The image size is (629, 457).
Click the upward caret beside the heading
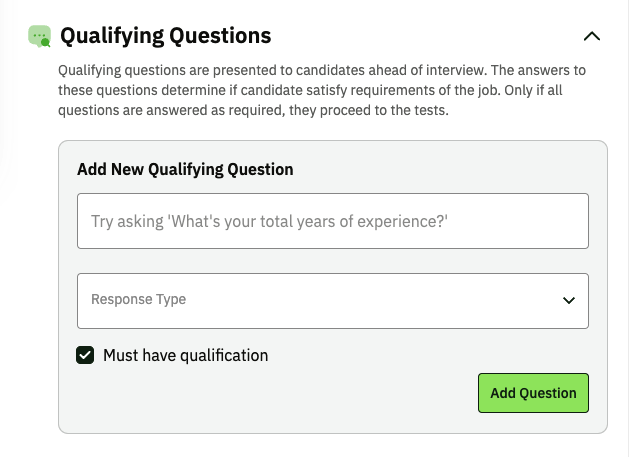pyautogui.click(x=591, y=36)
